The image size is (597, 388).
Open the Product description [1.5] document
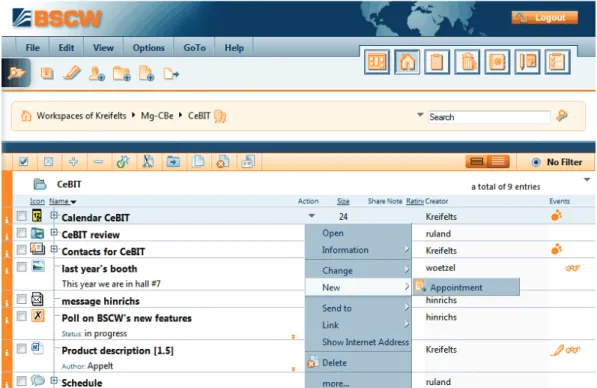click(x=117, y=351)
